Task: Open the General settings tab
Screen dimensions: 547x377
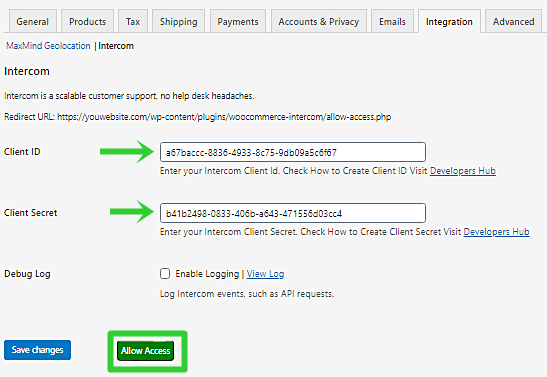Action: pos(32,22)
